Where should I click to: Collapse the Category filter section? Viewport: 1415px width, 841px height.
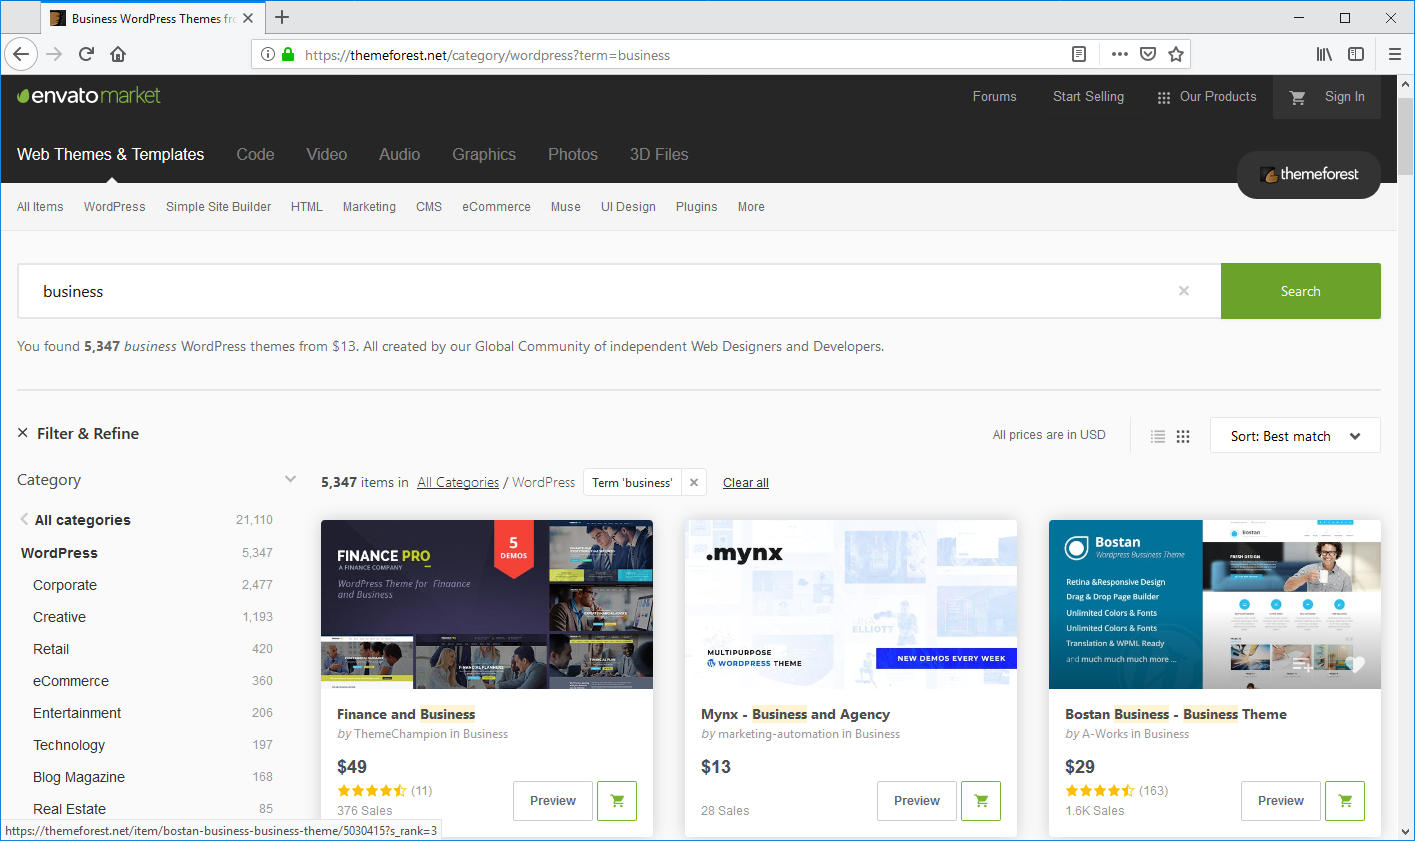(290, 479)
